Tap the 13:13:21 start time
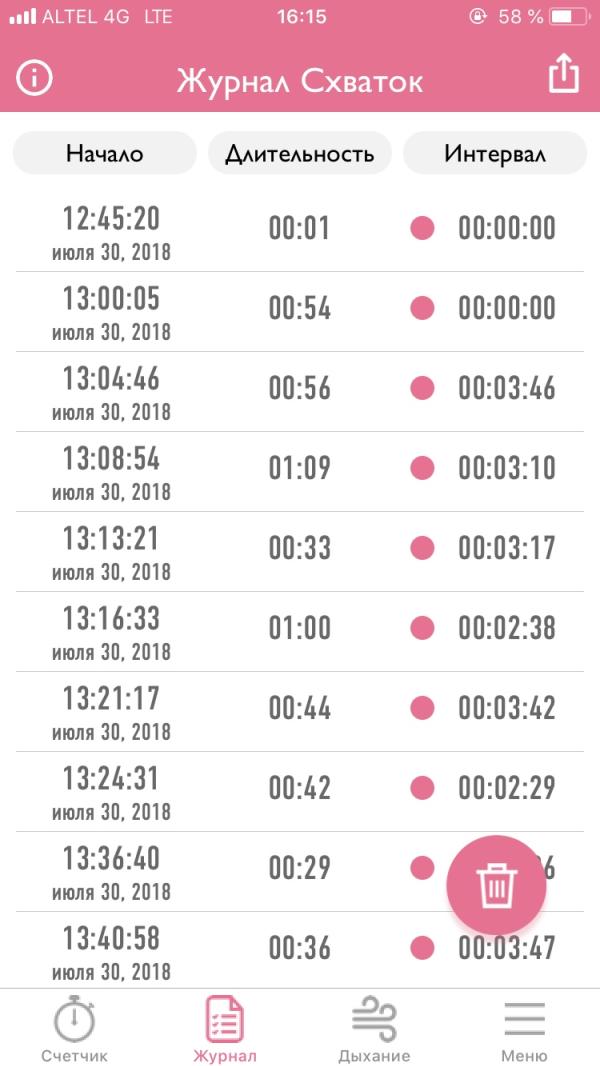The width and height of the screenshot is (600, 1066). (111, 539)
